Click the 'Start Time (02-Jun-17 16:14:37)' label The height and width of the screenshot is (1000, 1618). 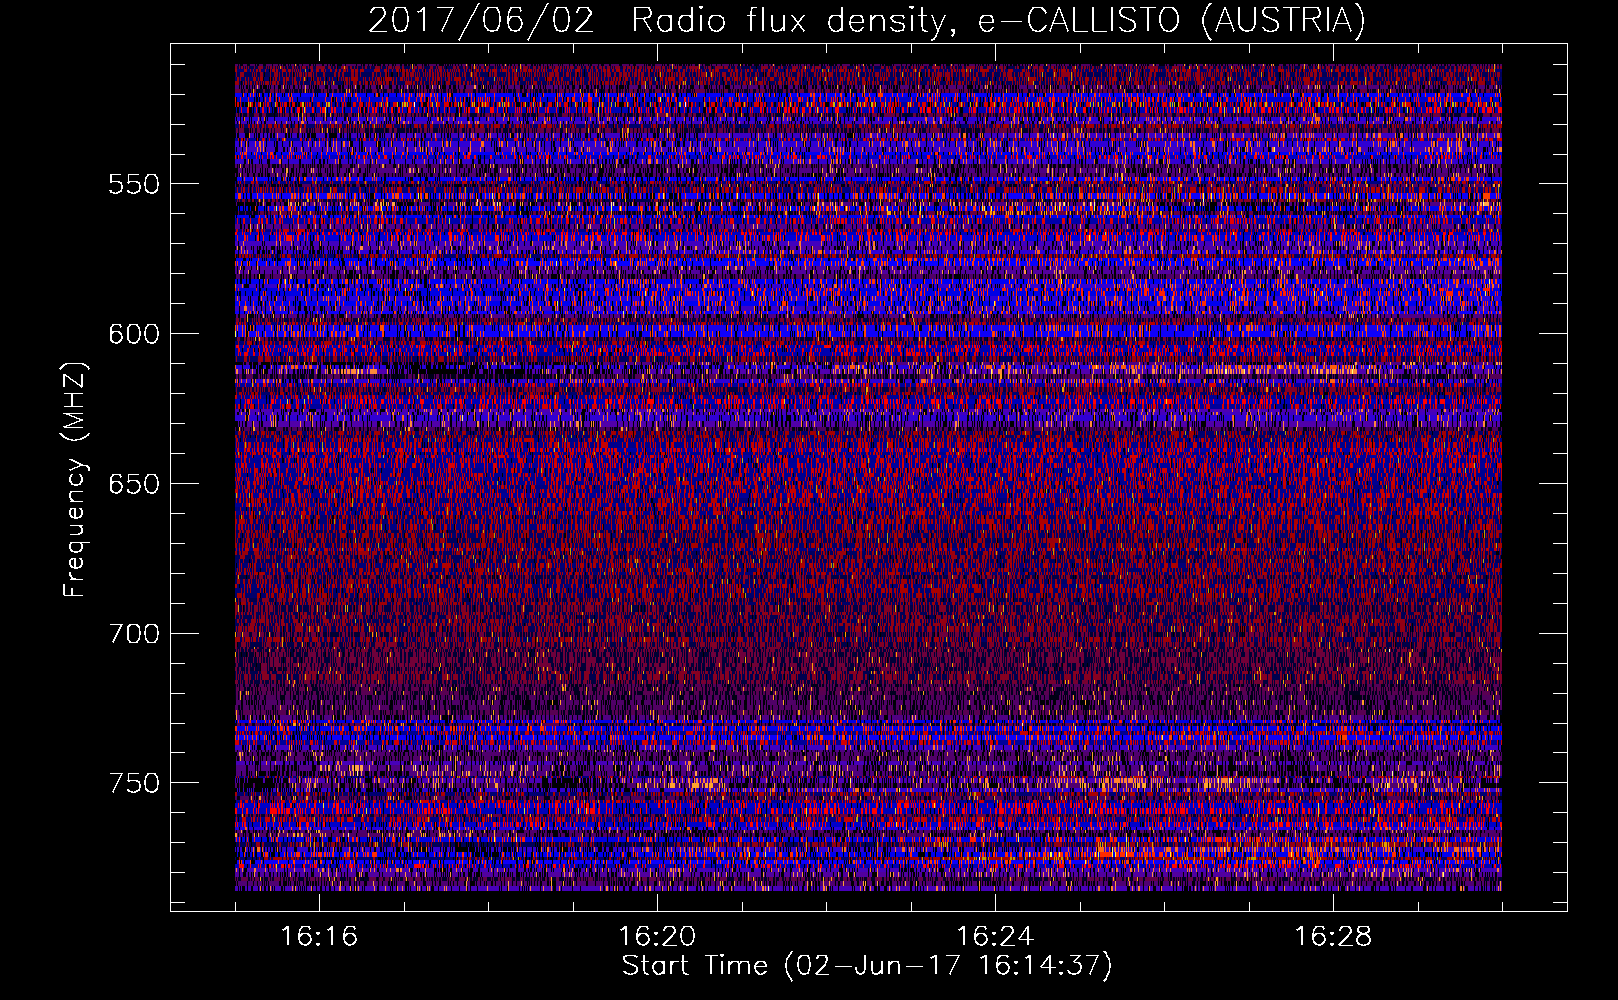[867, 965]
